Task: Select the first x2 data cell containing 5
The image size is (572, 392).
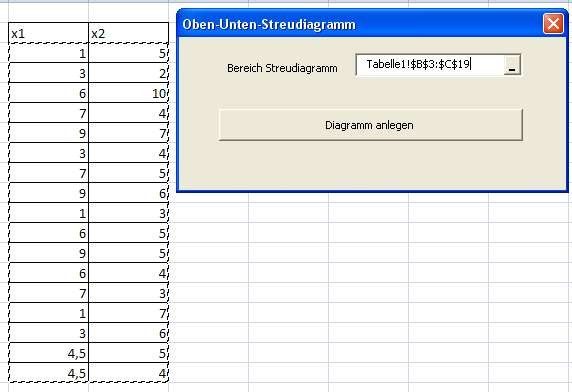Action: pyautogui.click(x=128, y=53)
